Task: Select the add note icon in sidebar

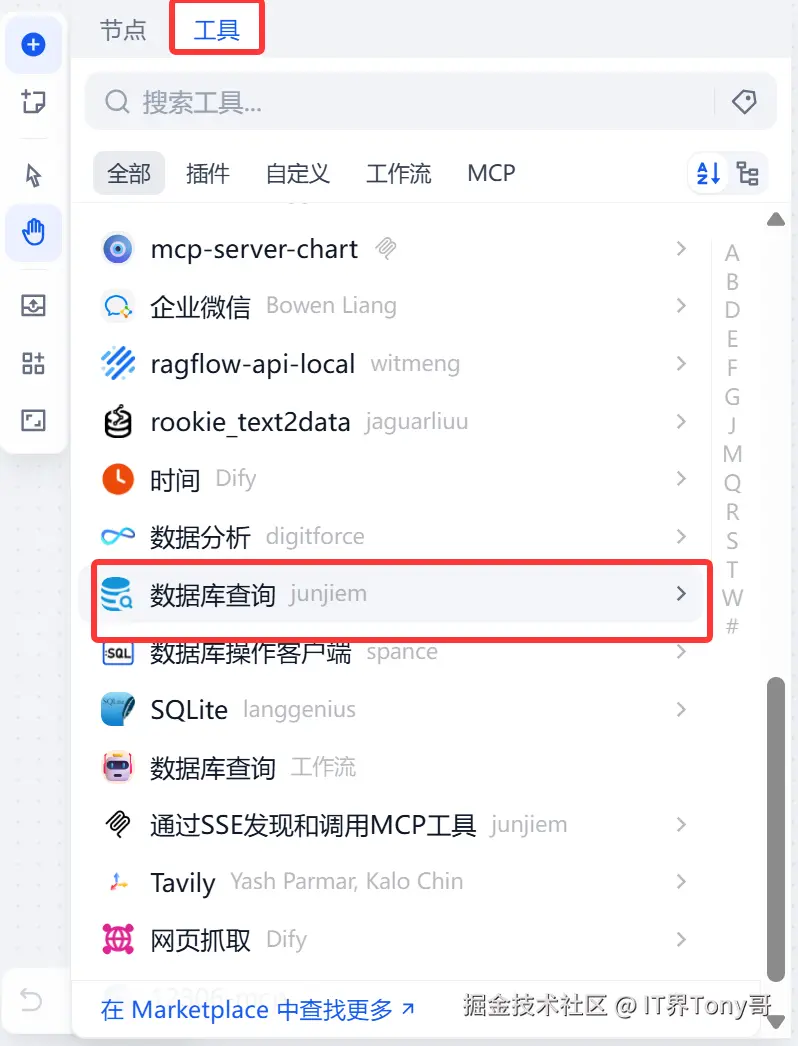Action: coord(33,102)
